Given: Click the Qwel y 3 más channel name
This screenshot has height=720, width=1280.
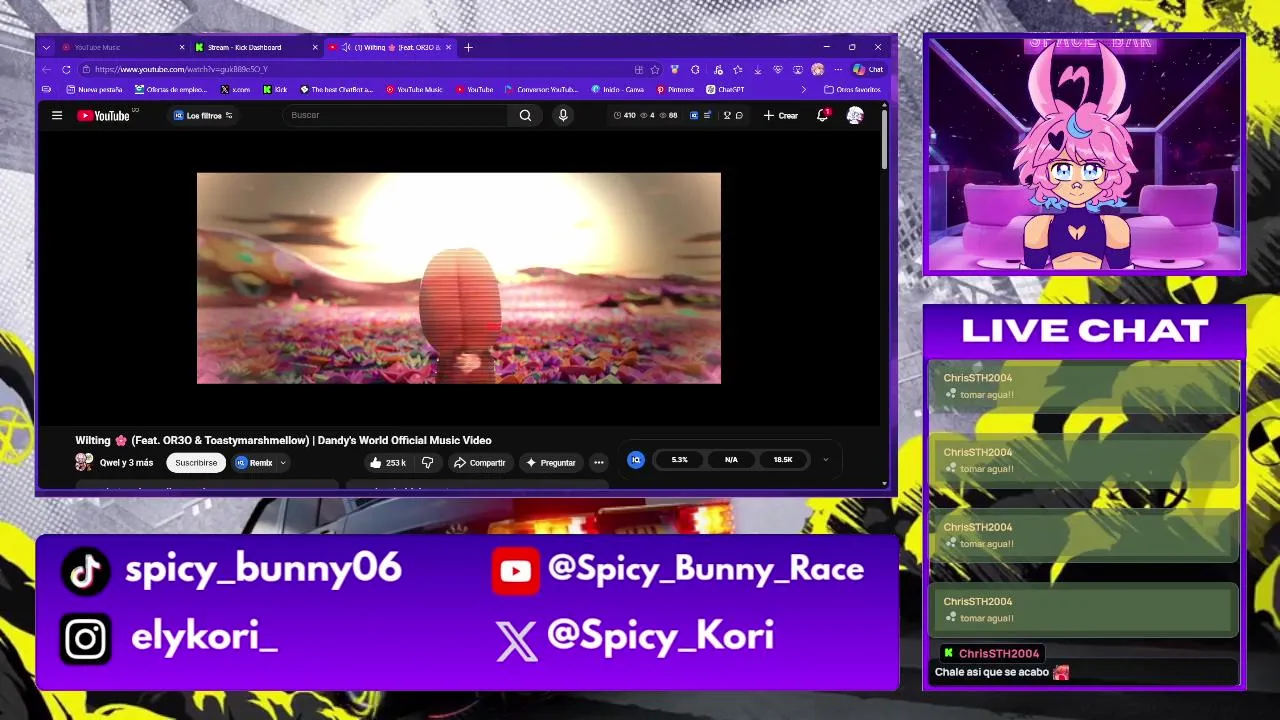Looking at the screenshot, I should [x=126, y=463].
